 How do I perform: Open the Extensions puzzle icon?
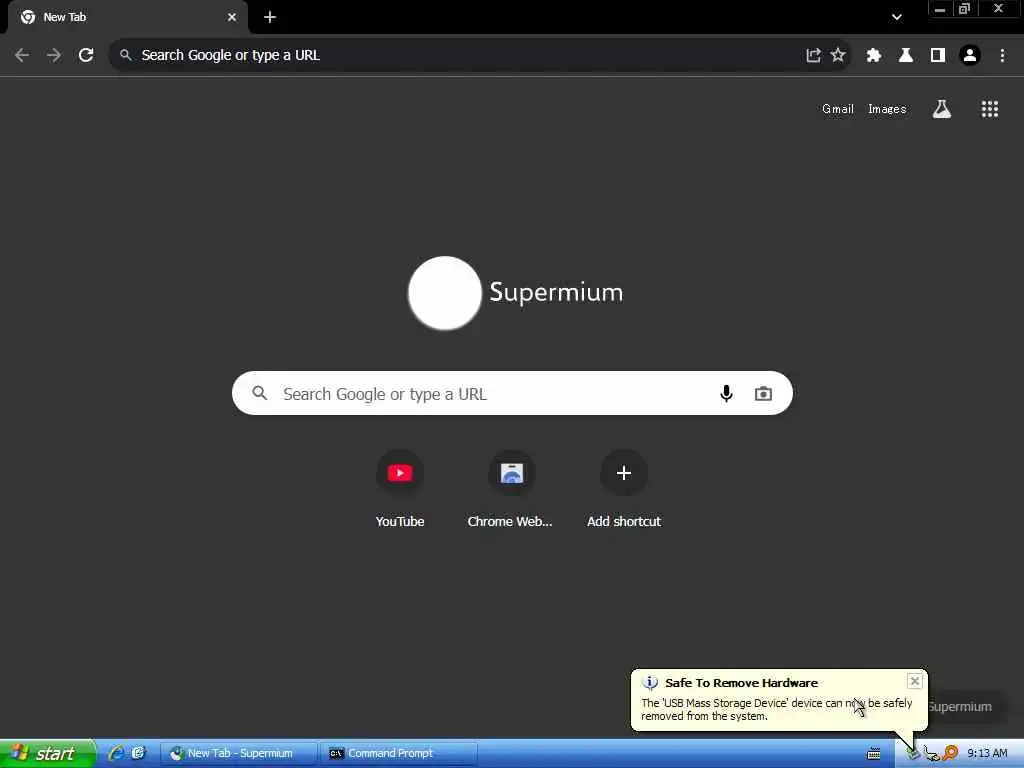(873, 55)
